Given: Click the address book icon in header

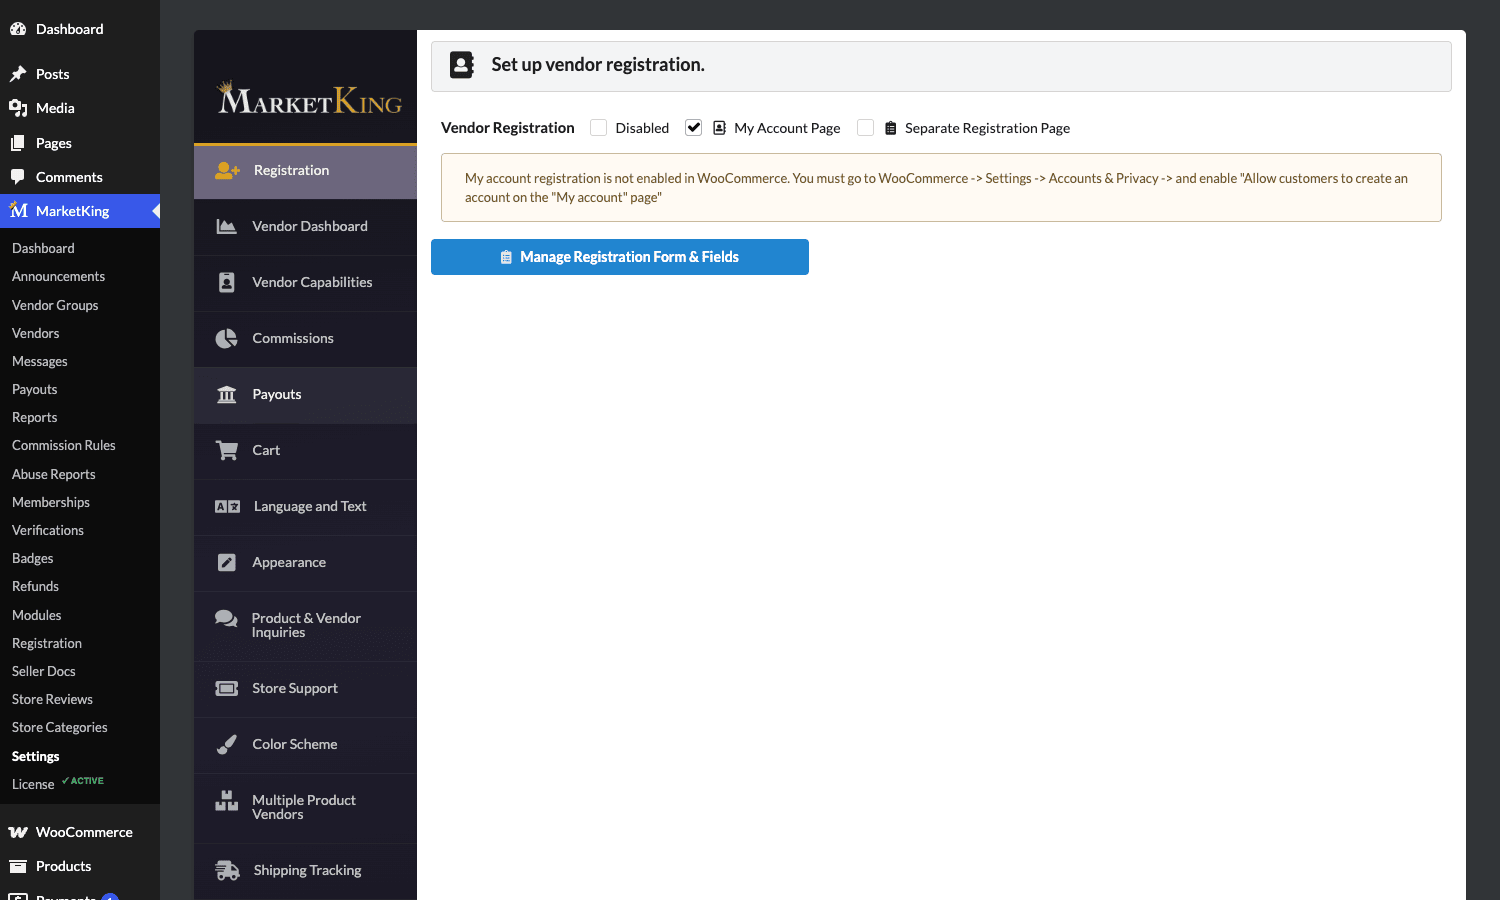Looking at the screenshot, I should tap(461, 65).
